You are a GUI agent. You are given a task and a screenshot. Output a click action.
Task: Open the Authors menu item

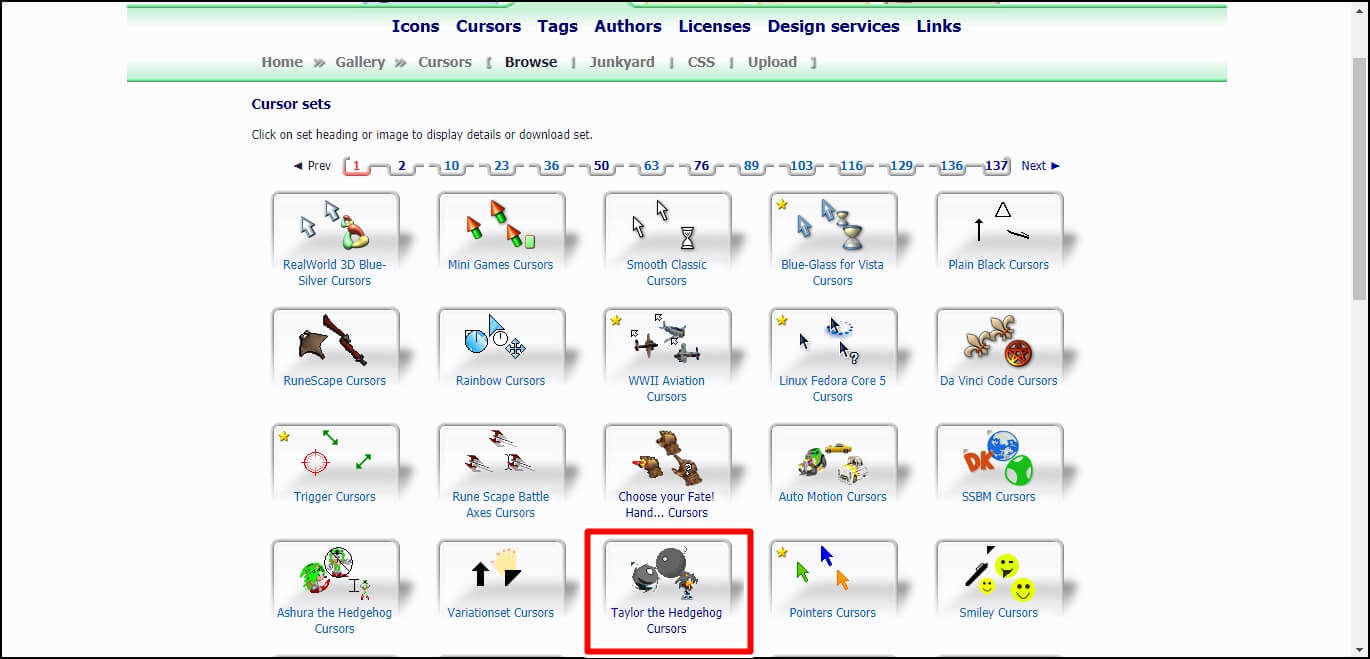[x=628, y=26]
